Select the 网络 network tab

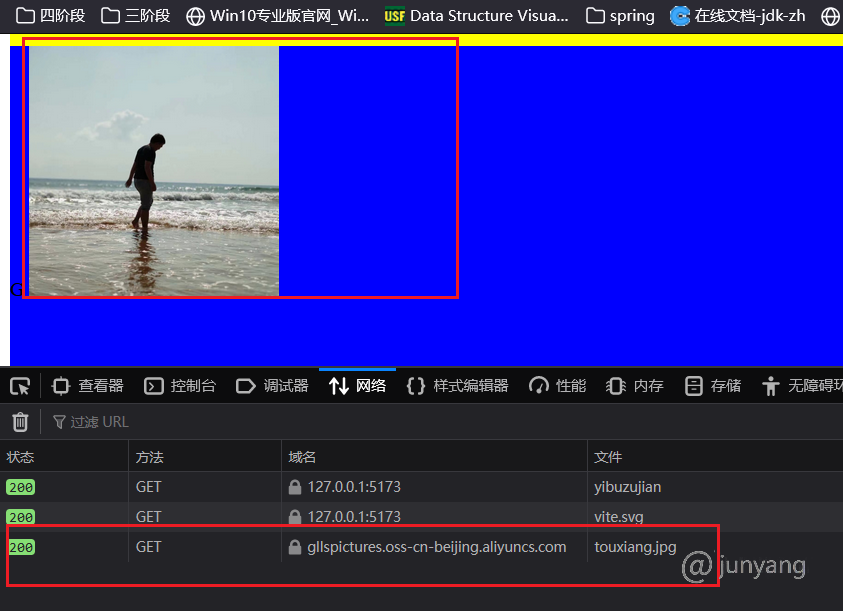point(358,386)
